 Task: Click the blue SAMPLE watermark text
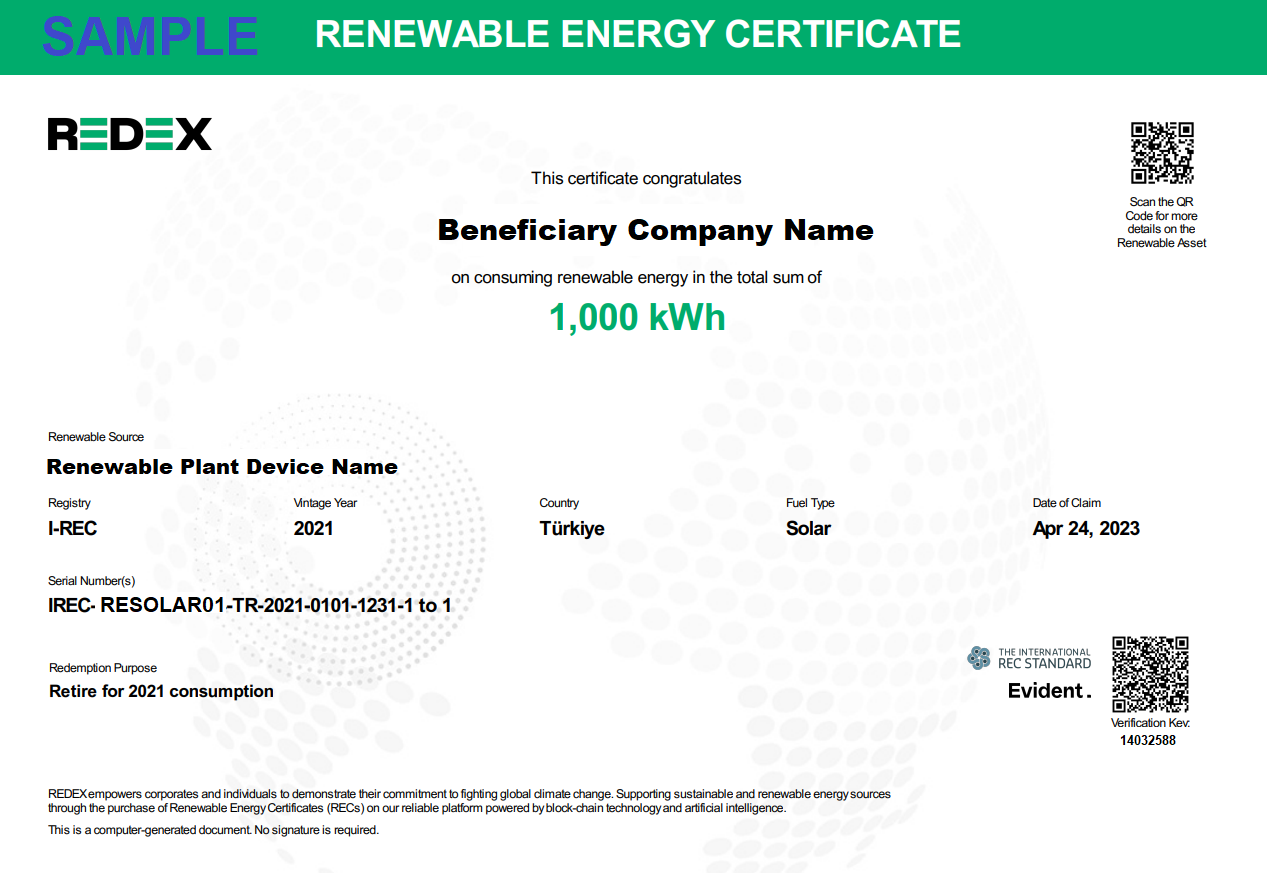150,36
